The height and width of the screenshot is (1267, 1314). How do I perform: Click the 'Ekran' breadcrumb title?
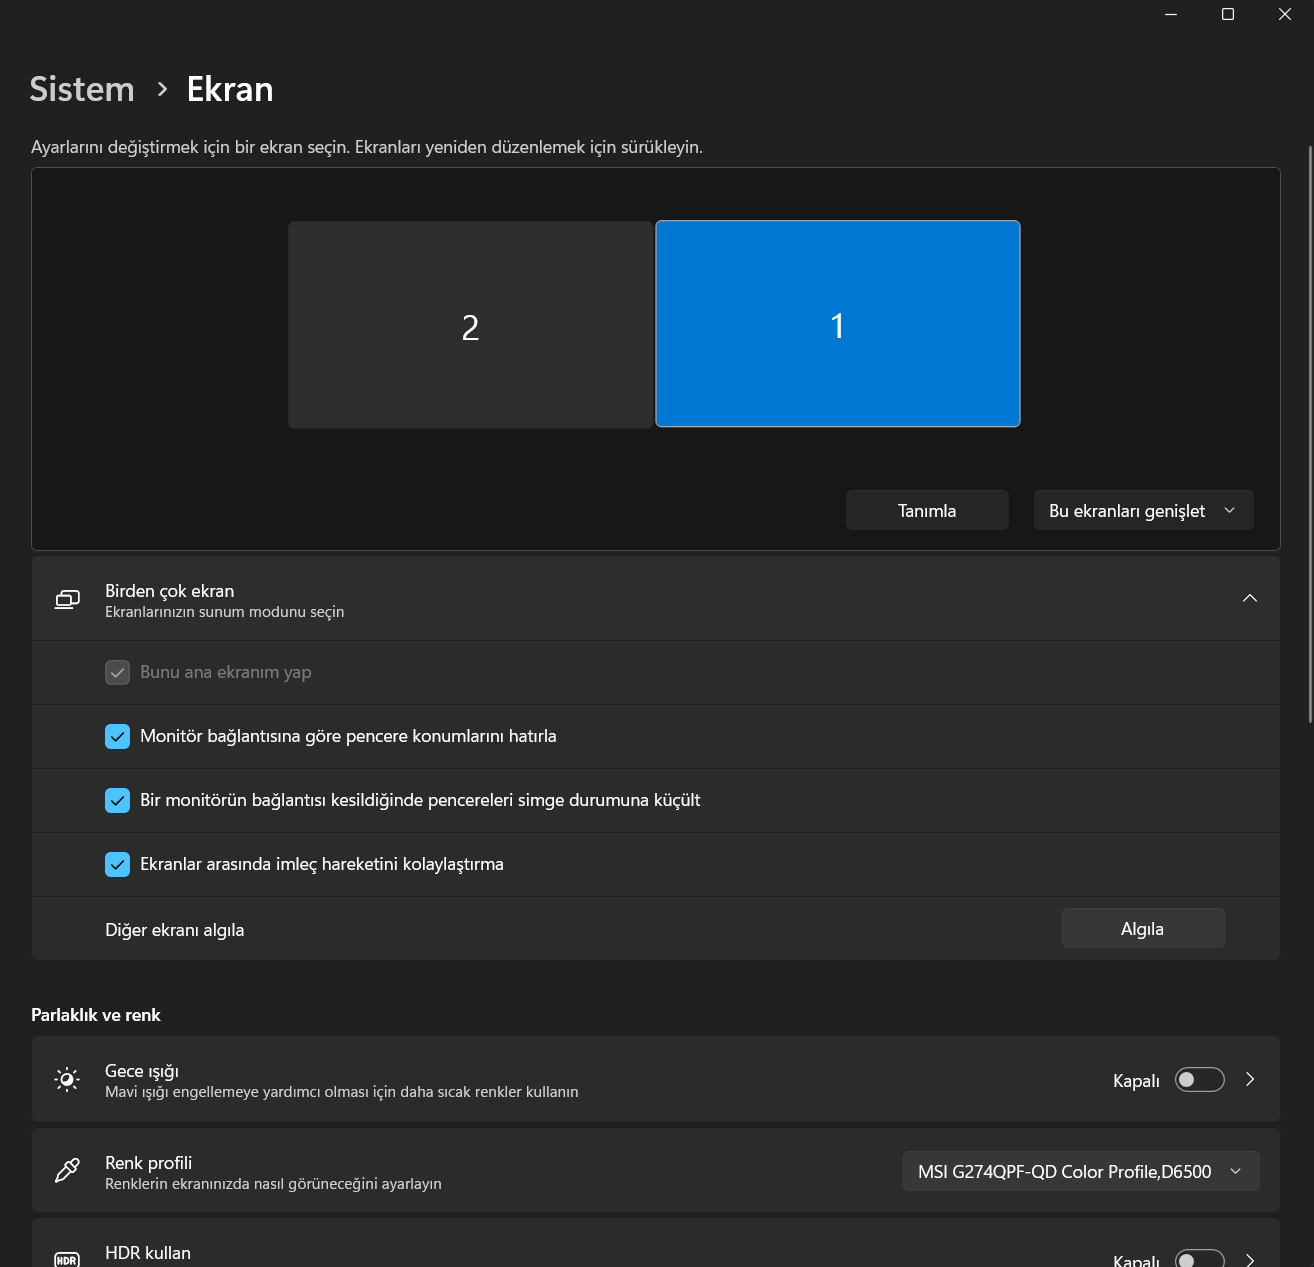(230, 89)
